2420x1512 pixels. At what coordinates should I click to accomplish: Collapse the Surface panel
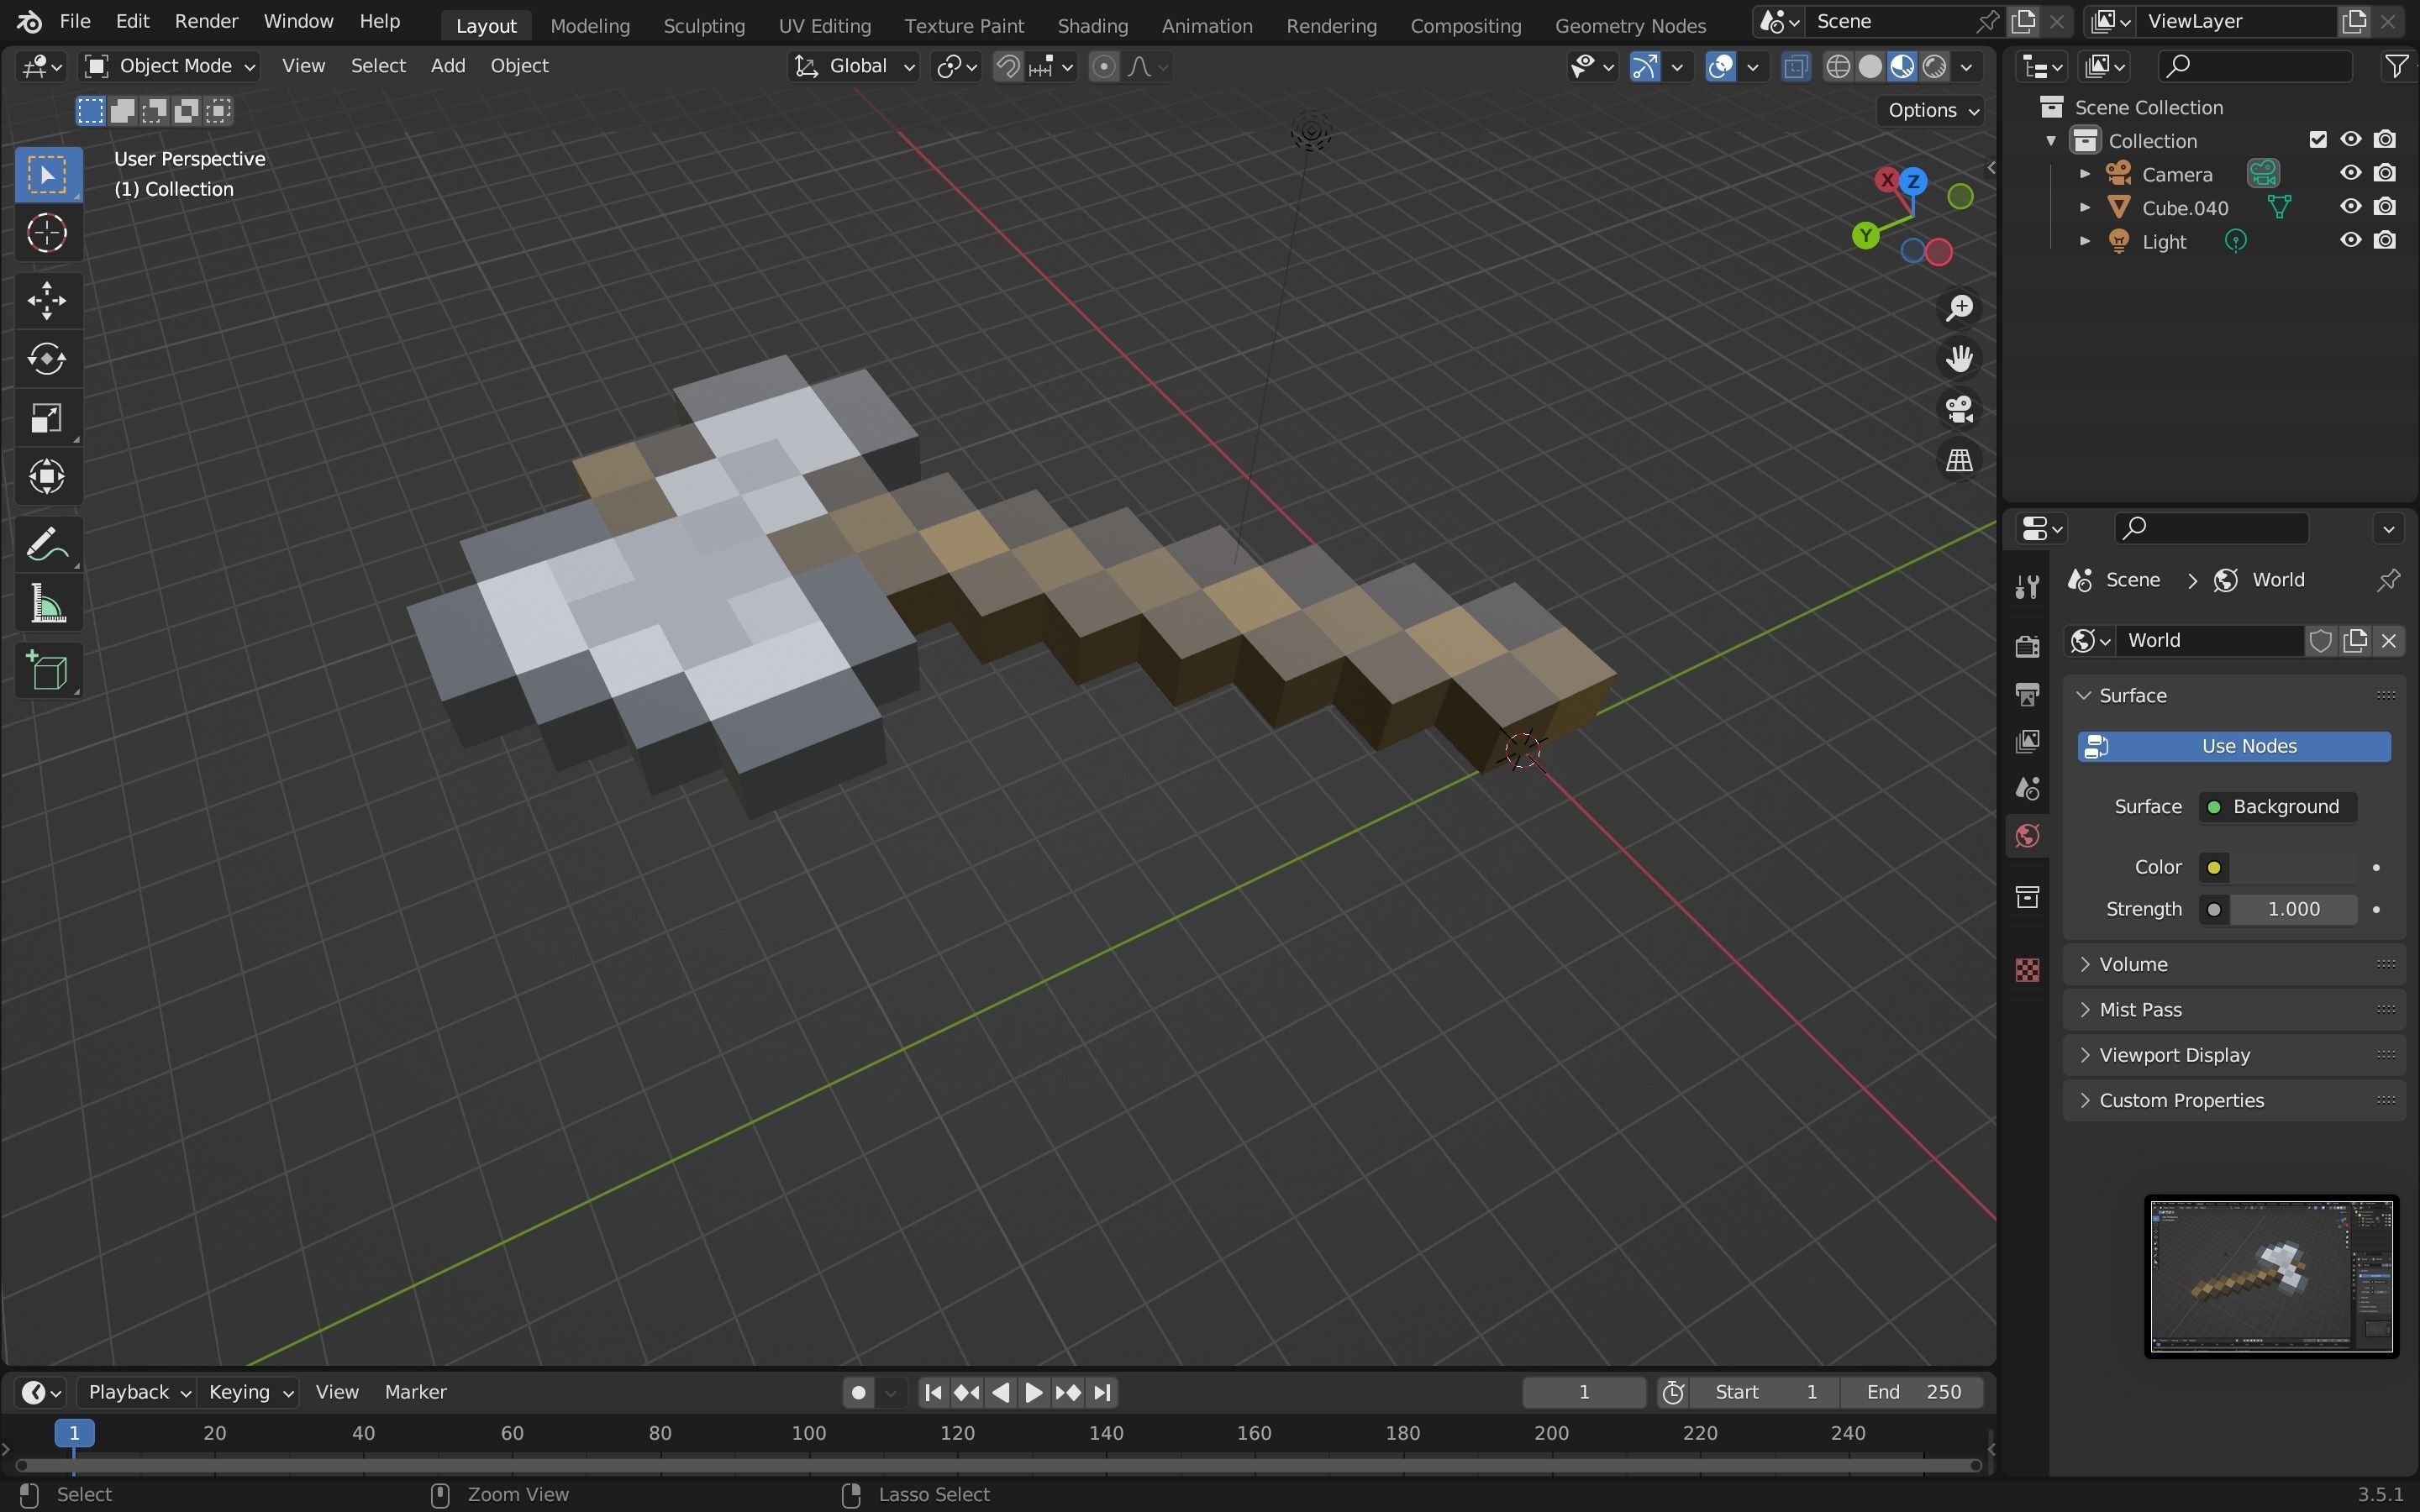(x=2235, y=695)
